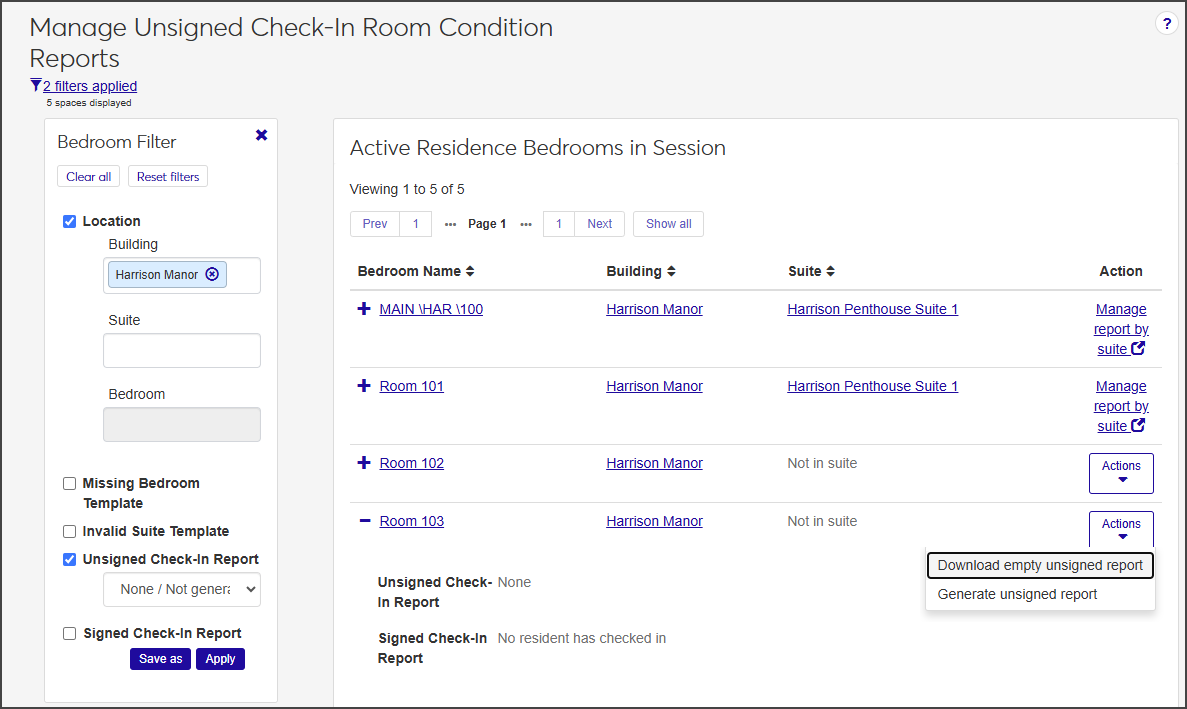Uncheck the Location filter checkbox
This screenshot has width=1187, height=709.
click(x=70, y=221)
